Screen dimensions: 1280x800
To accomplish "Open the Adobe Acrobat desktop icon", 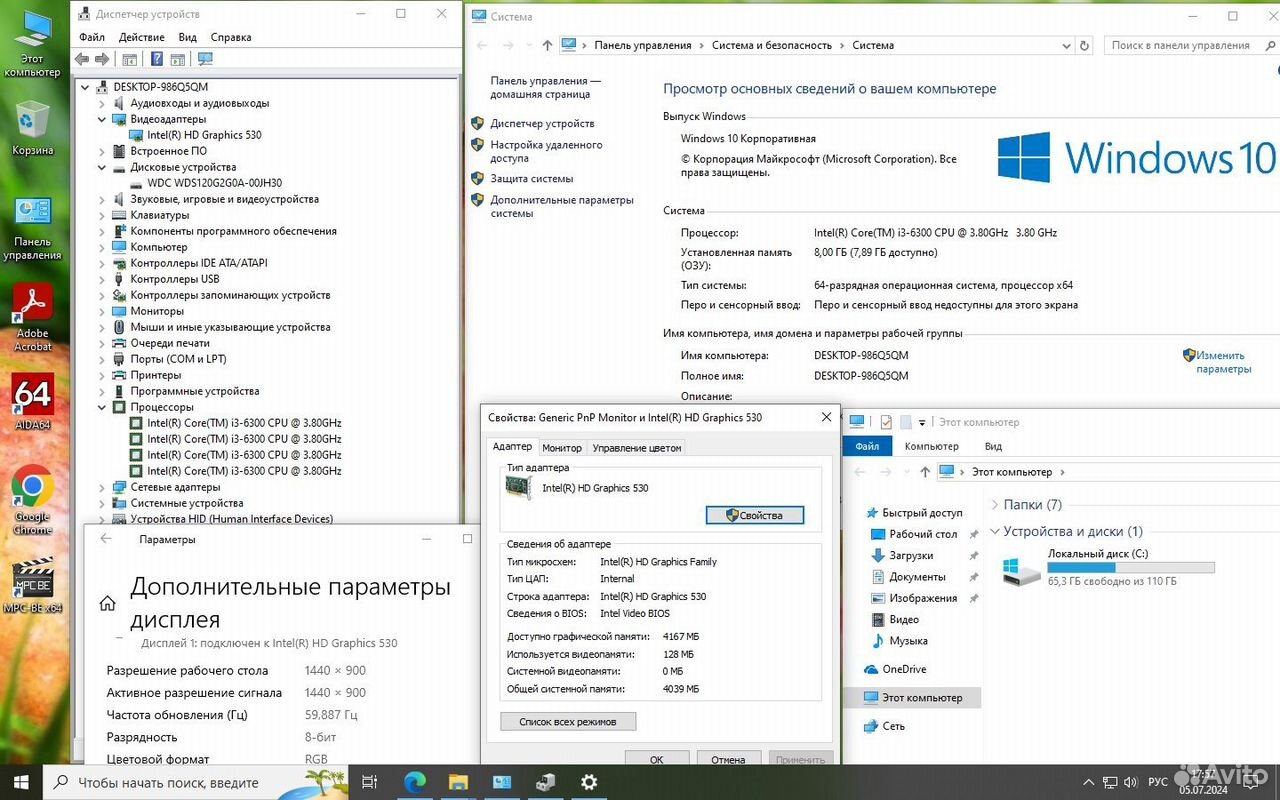I will click(x=32, y=317).
